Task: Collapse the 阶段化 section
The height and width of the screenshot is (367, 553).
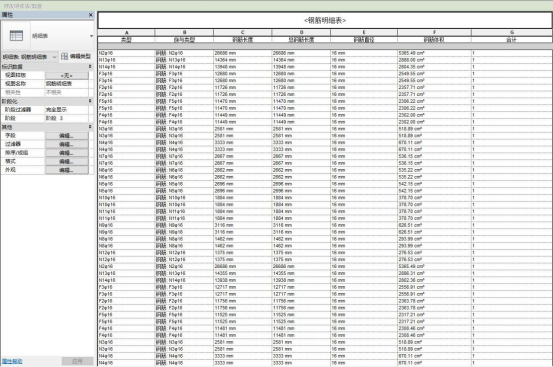Action: point(90,101)
